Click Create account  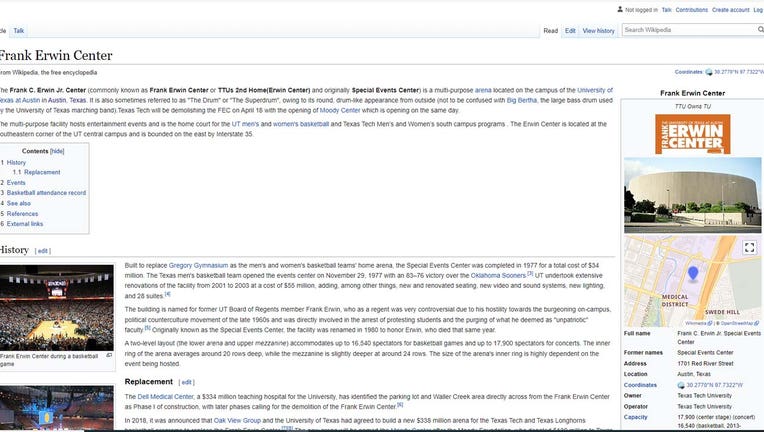click(730, 10)
